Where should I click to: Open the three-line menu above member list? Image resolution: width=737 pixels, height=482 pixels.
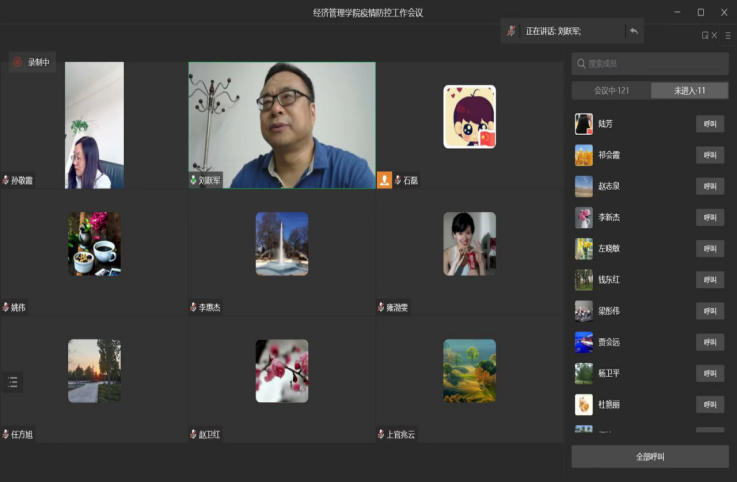point(727,35)
